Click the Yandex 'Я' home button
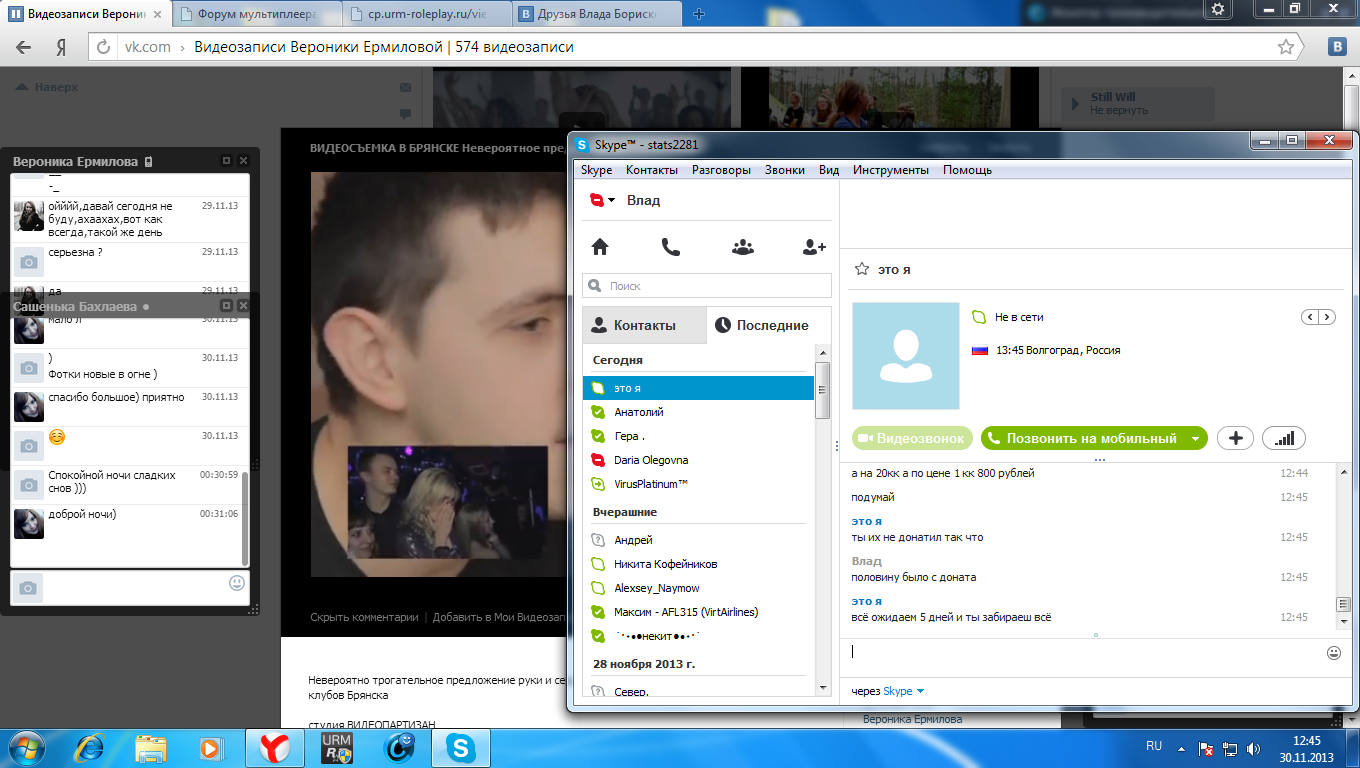1360x768 pixels. (61, 47)
